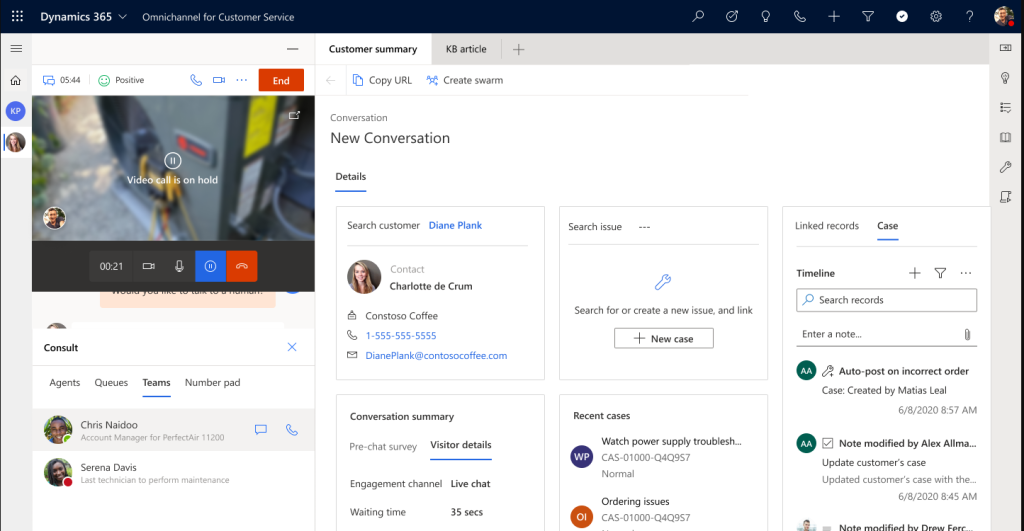The height and width of the screenshot is (531, 1024).
Task: Filter timeline records with funnel icon
Action: (940, 273)
